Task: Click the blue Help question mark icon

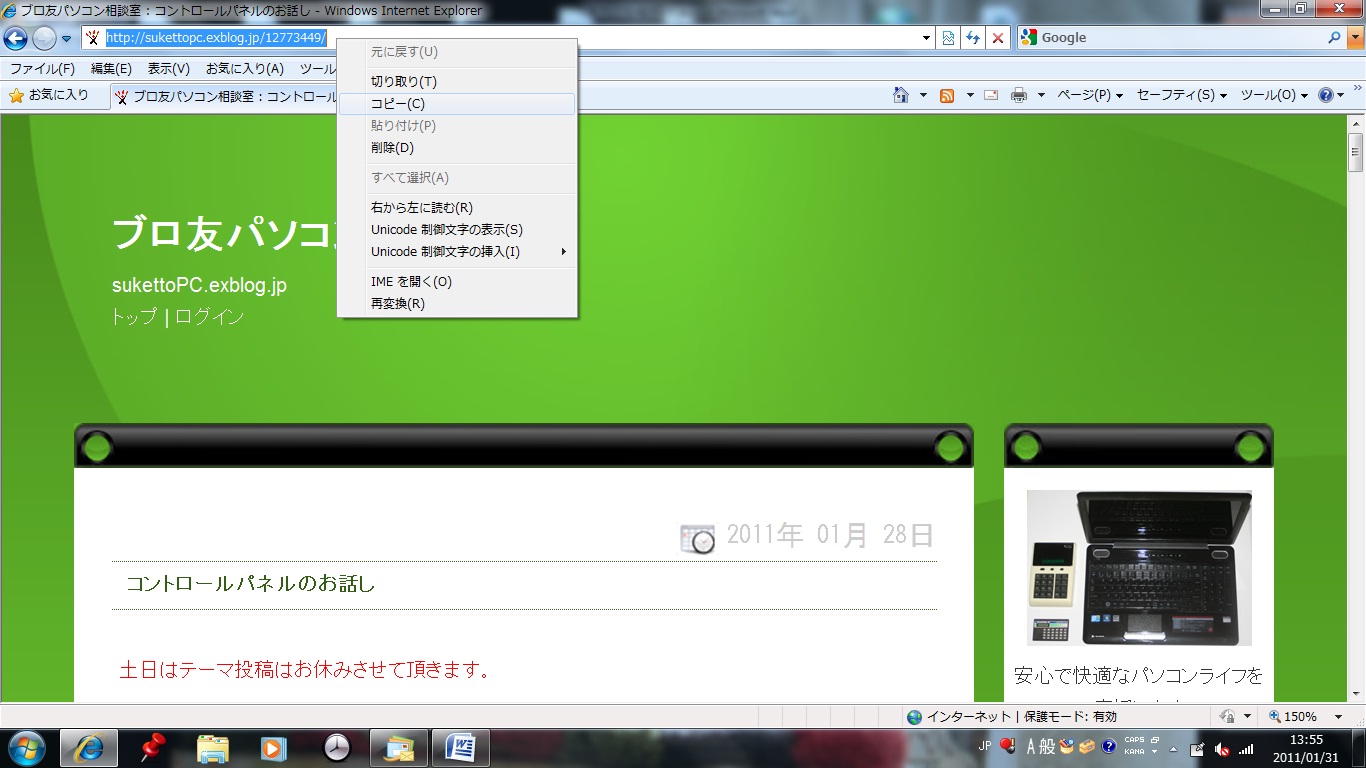Action: pyautogui.click(x=1326, y=96)
